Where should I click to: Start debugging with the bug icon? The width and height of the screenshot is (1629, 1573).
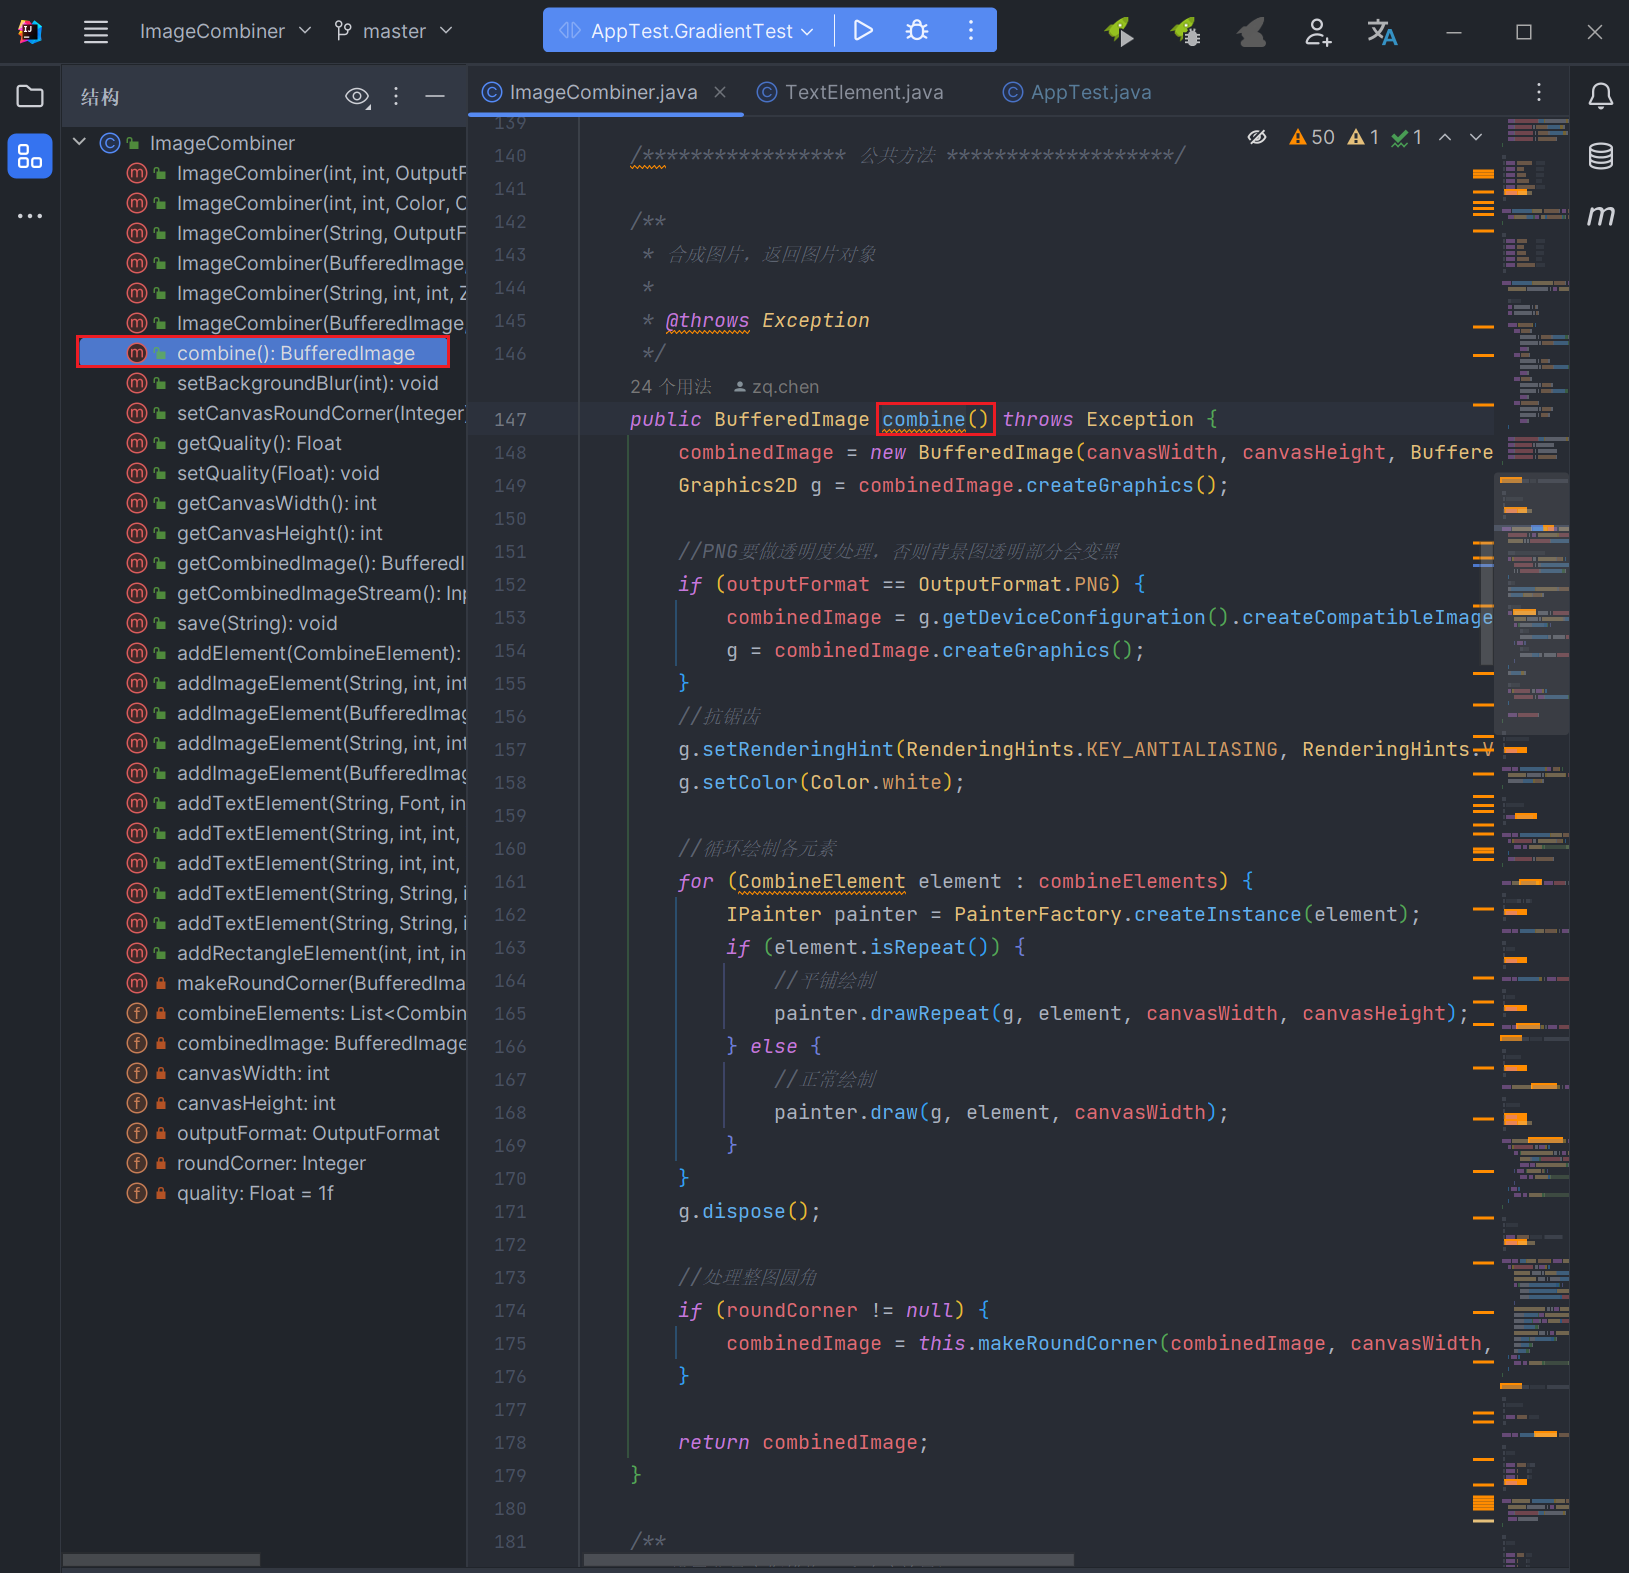[x=917, y=31]
